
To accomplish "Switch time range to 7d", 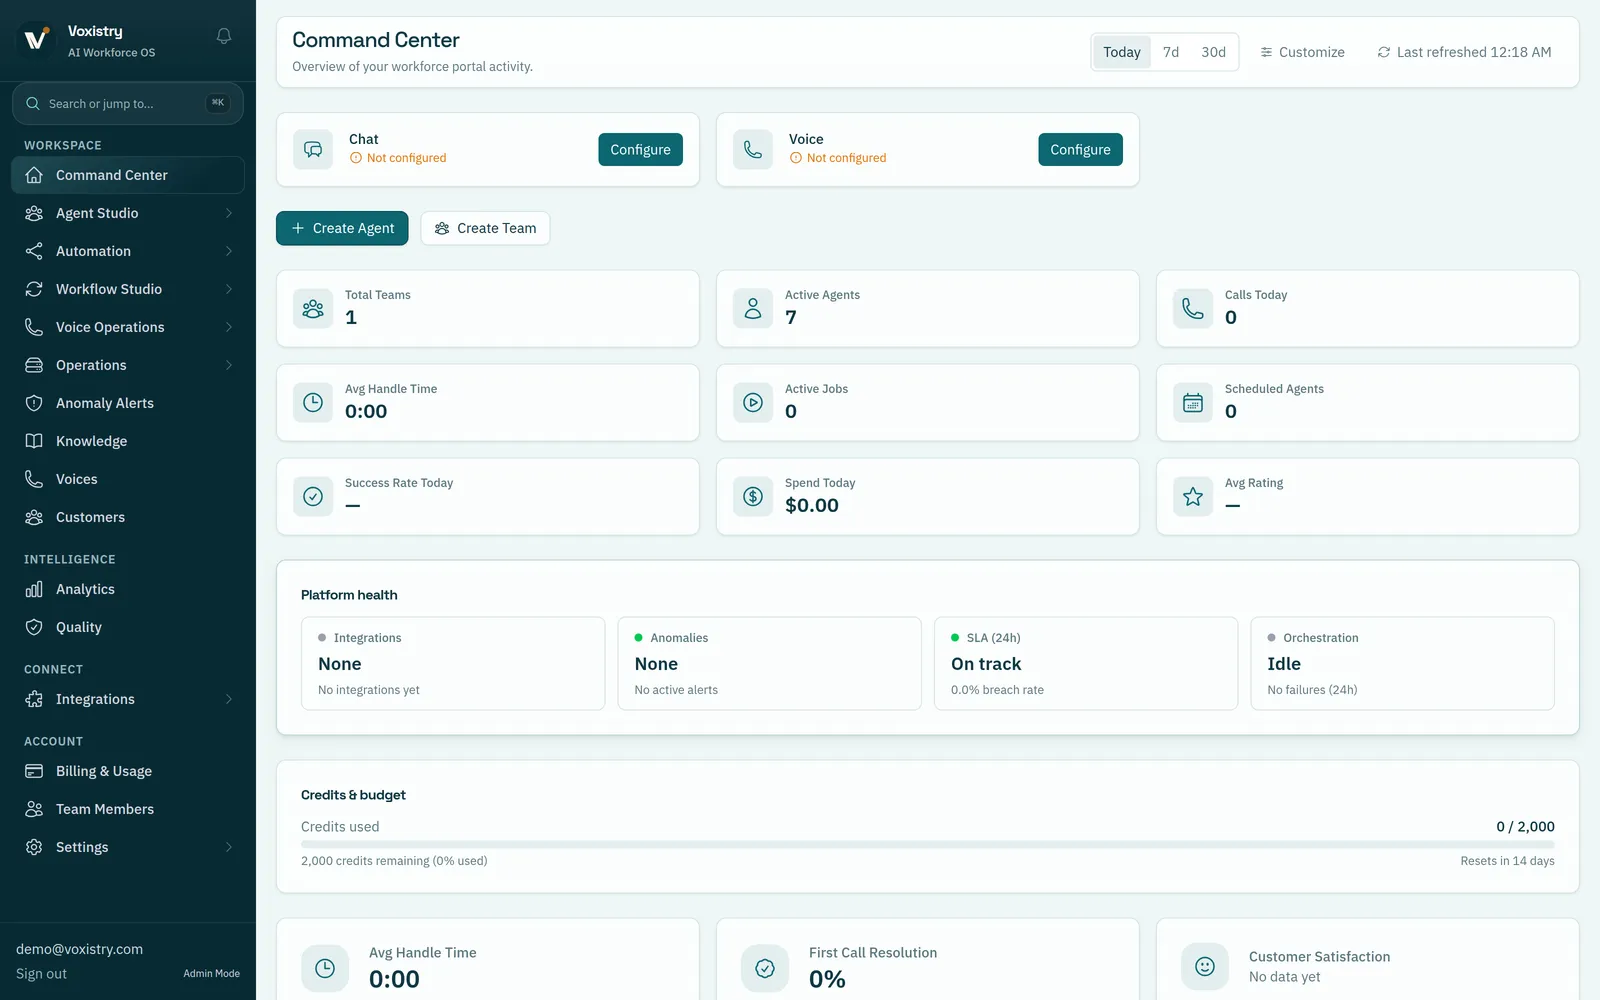I will (x=1171, y=52).
